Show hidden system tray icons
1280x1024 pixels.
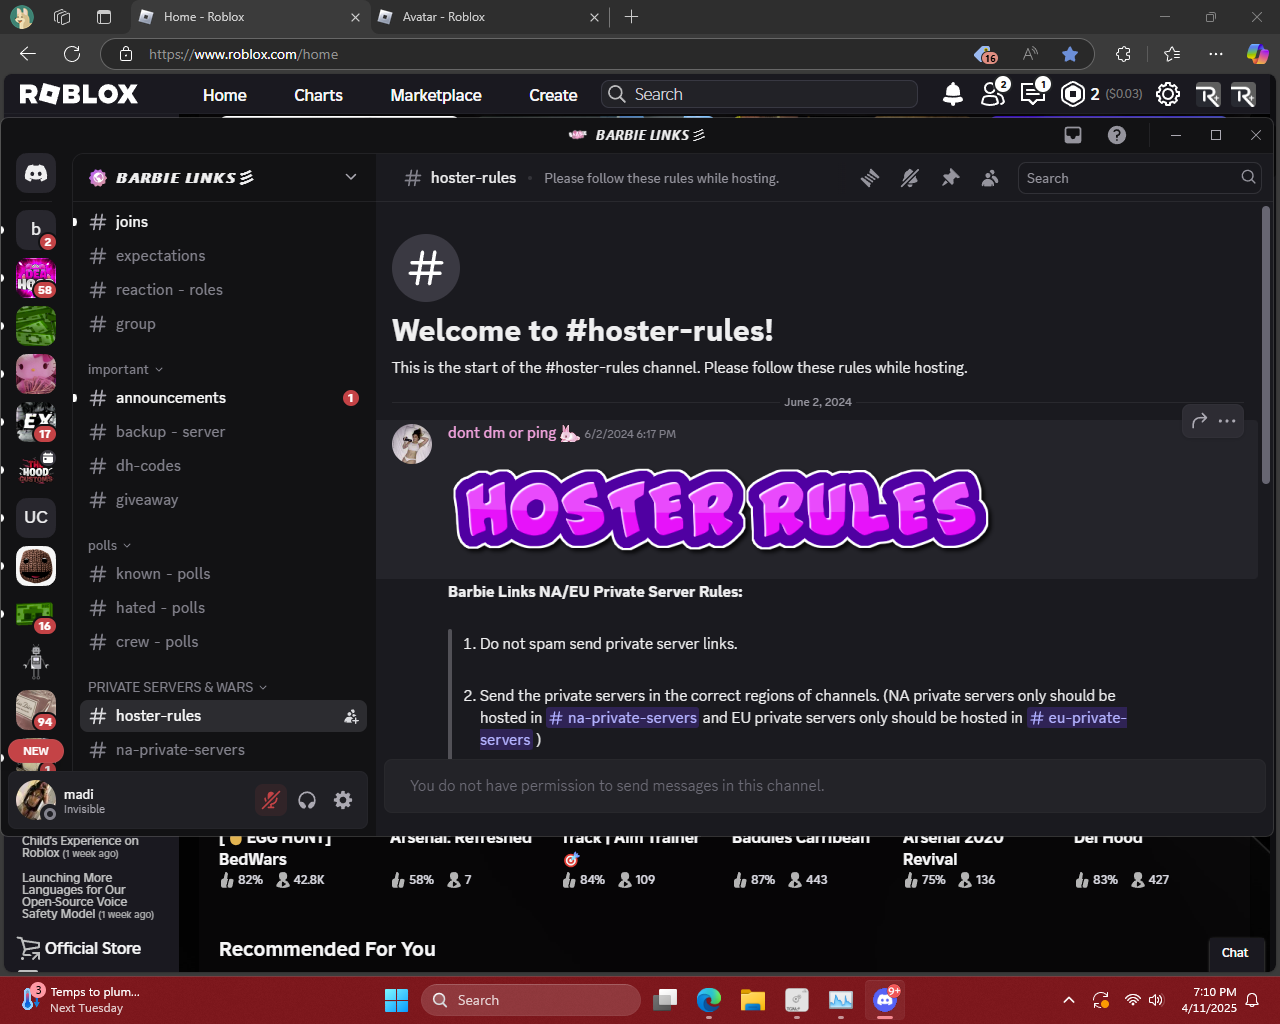1069,1000
